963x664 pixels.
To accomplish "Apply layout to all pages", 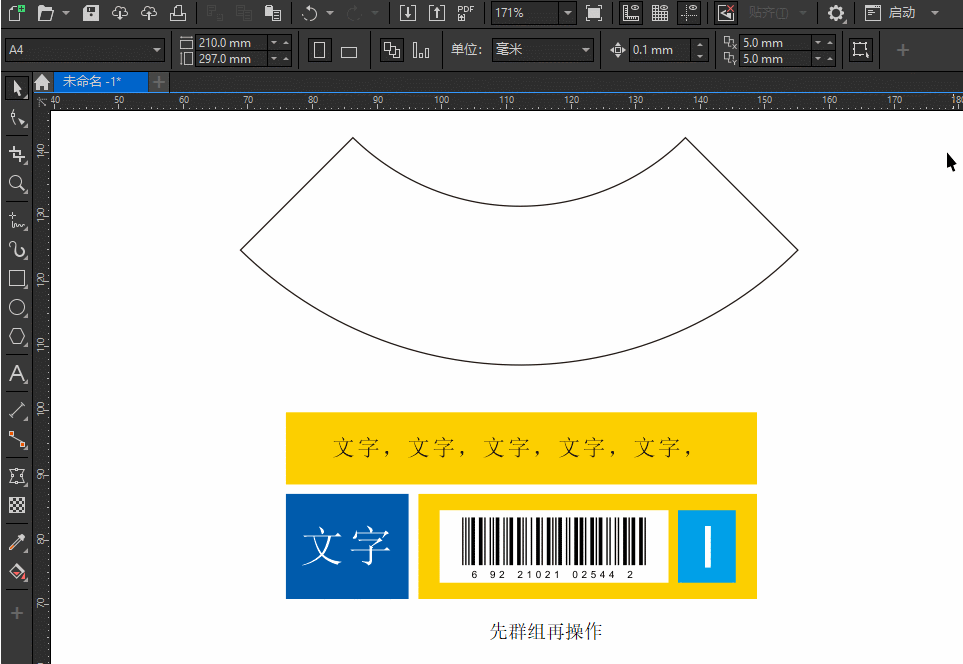I will coord(391,50).
